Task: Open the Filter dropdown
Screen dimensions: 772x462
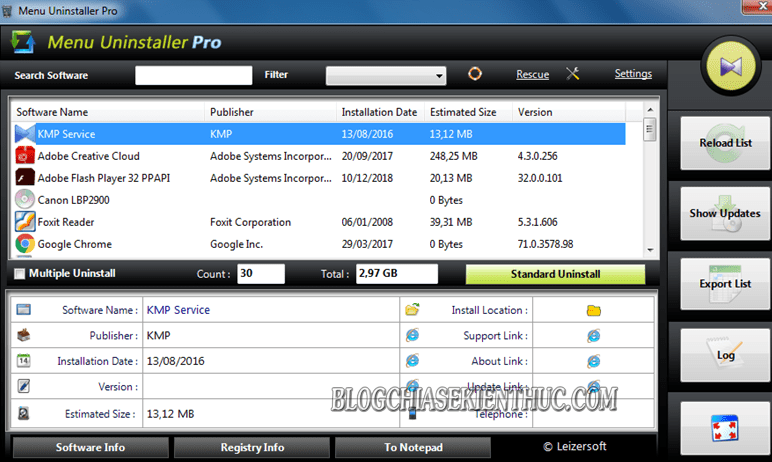Action: tap(386, 75)
